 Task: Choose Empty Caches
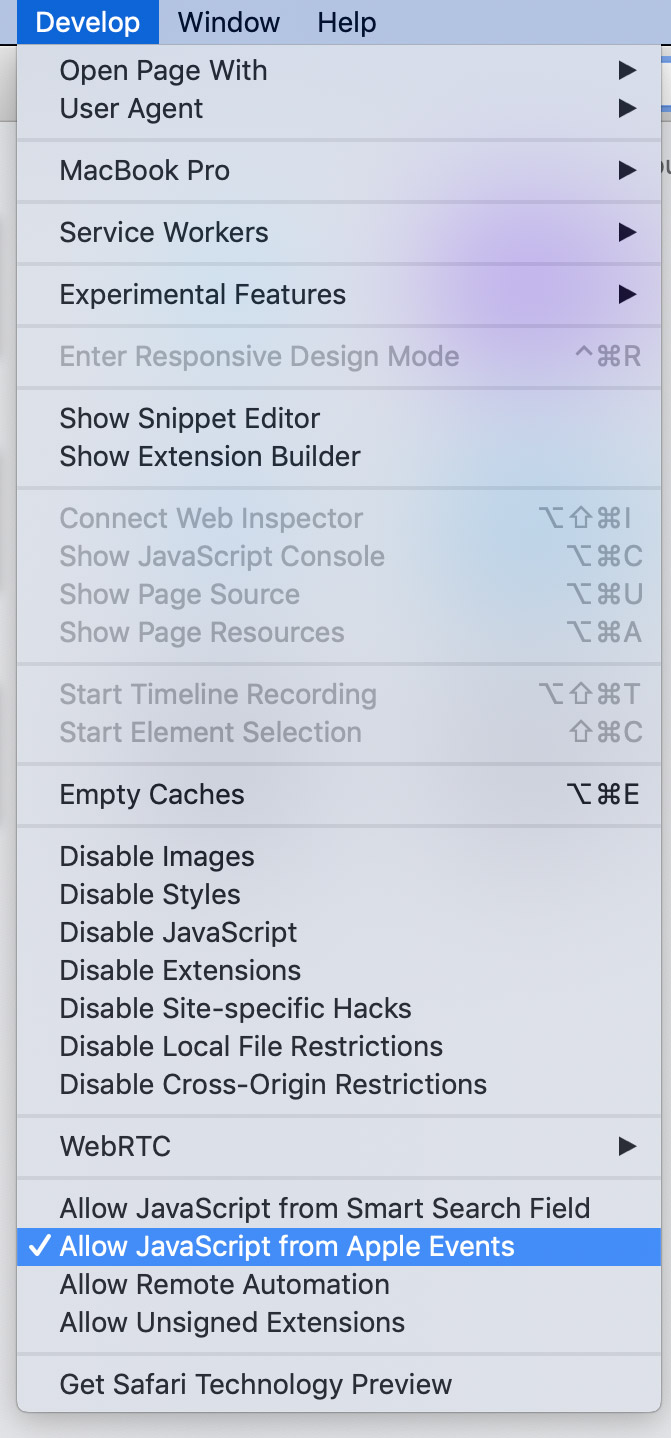pos(152,794)
